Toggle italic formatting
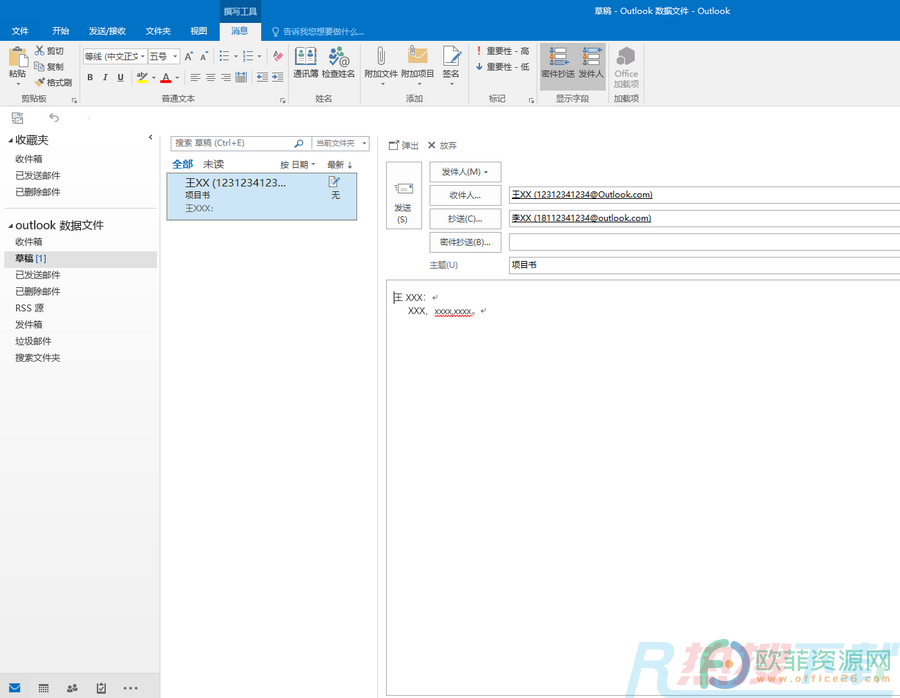The image size is (900, 698). [x=105, y=77]
